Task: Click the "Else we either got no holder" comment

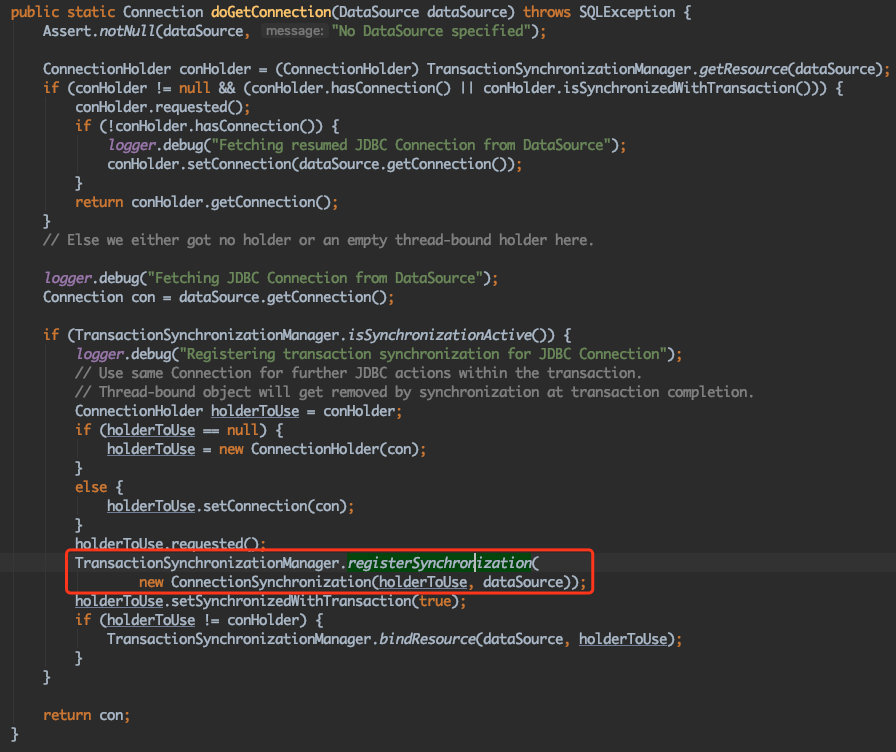Action: (318, 240)
